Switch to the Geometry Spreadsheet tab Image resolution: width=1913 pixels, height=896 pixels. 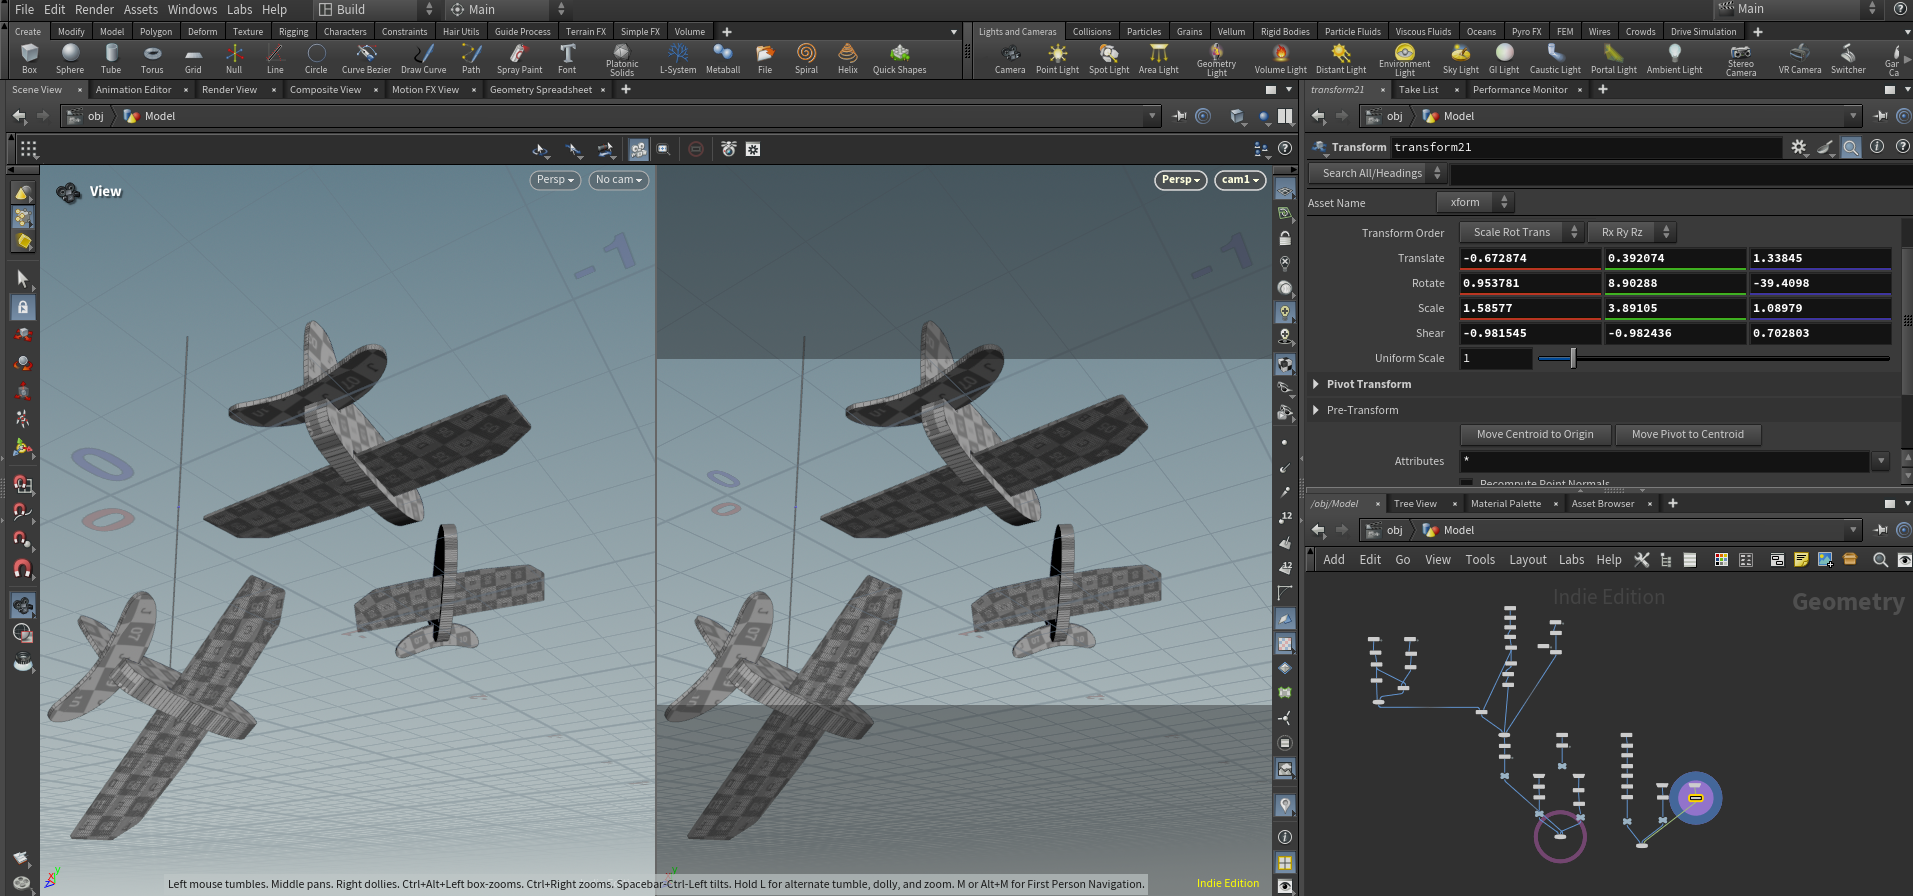(541, 89)
